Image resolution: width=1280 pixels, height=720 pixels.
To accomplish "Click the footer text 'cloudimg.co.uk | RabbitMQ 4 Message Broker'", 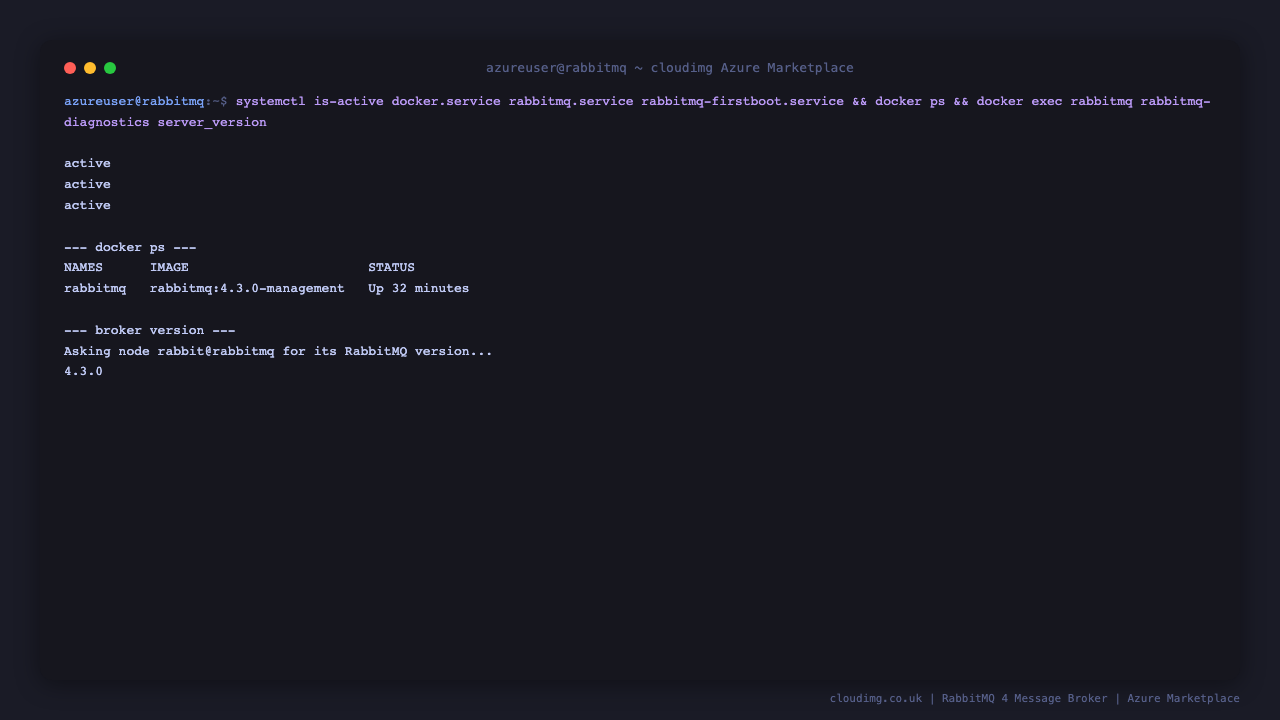I will pyautogui.click(x=969, y=698).
